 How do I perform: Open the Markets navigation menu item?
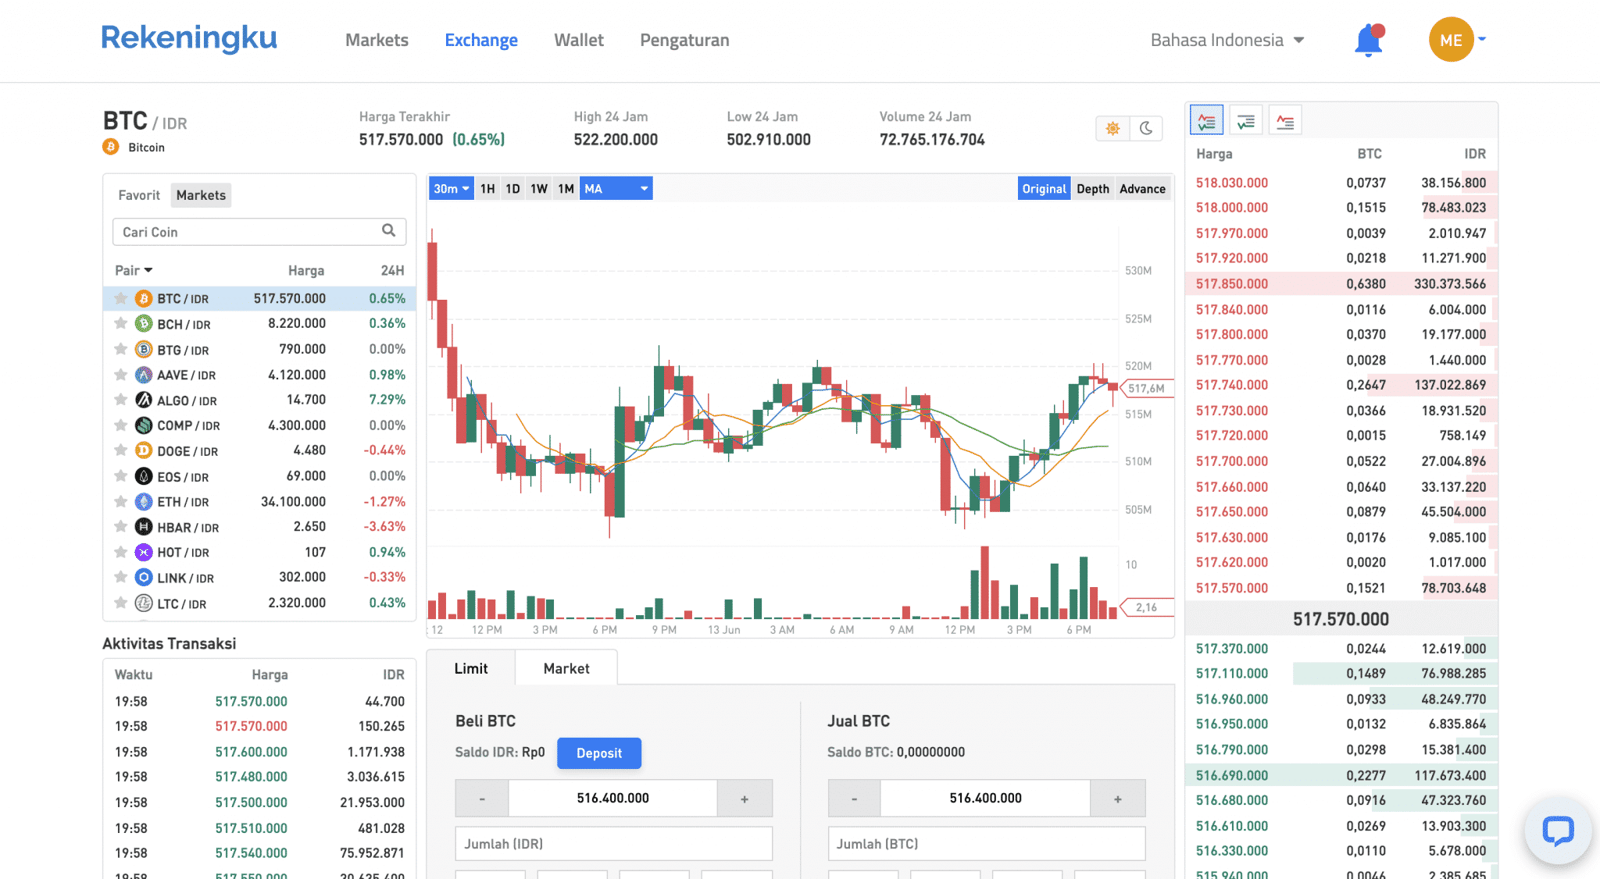tap(377, 40)
